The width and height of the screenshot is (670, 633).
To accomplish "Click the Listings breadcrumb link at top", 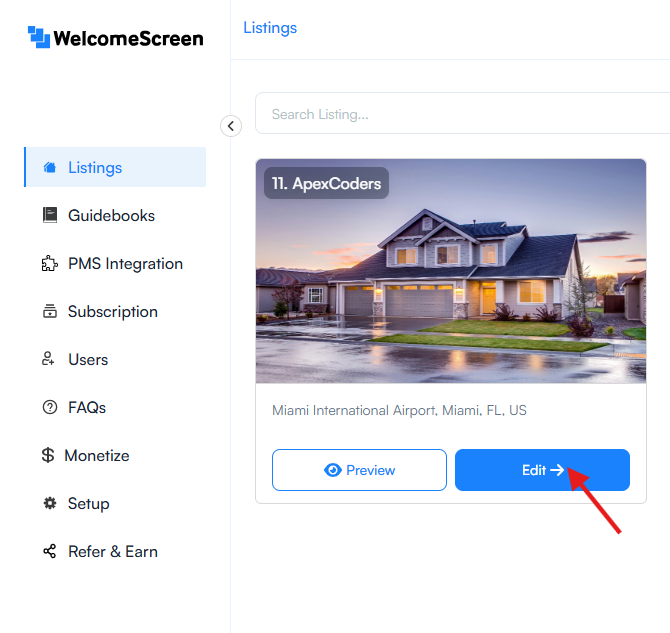I will click(270, 28).
